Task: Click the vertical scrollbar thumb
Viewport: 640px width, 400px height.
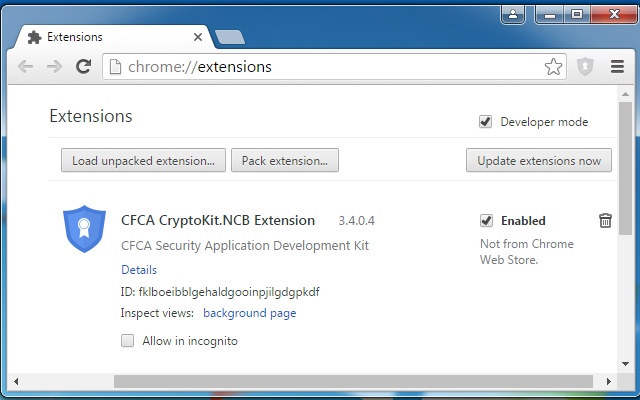Action: pyautogui.click(x=625, y=168)
